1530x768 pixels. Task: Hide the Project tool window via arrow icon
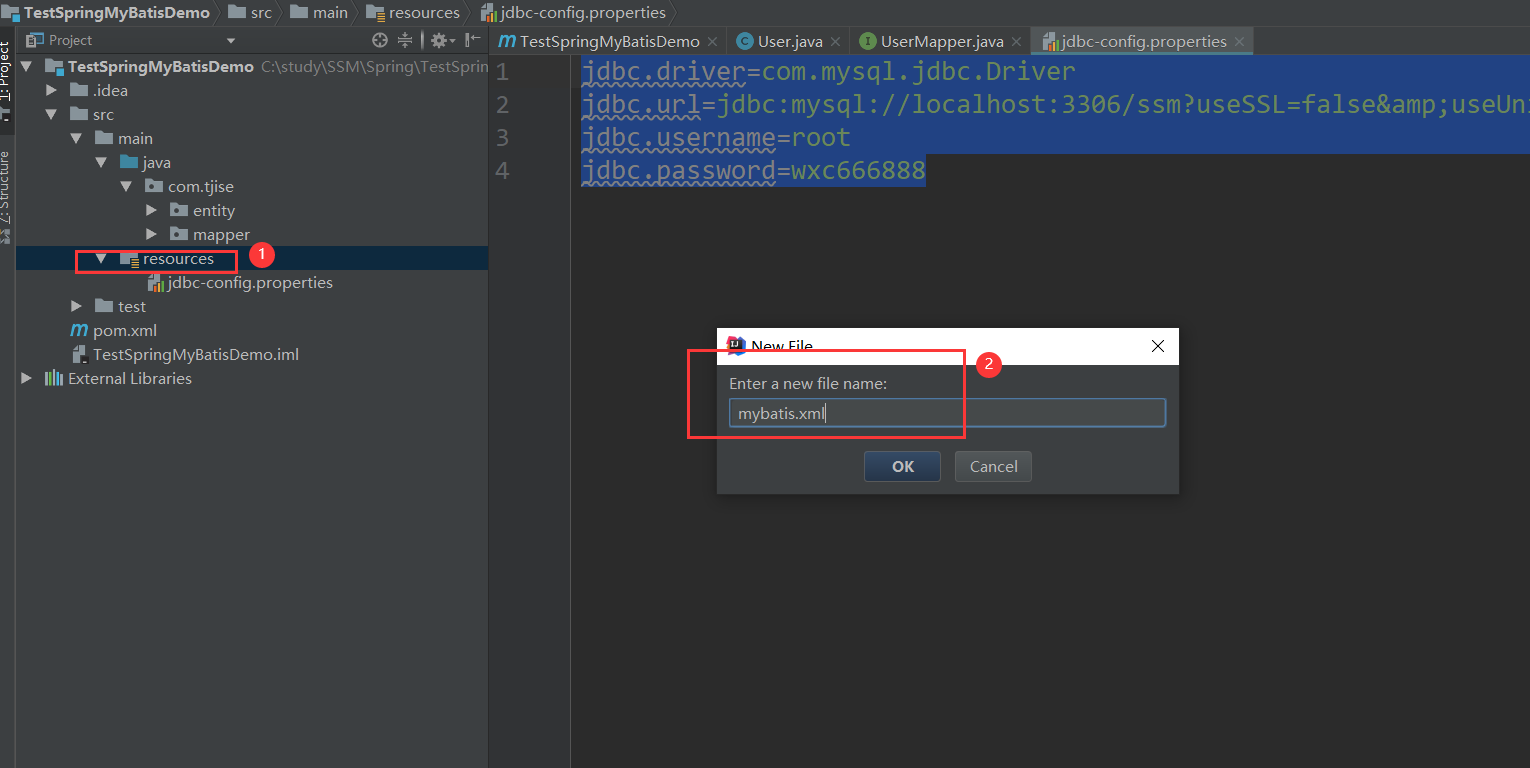(x=473, y=40)
